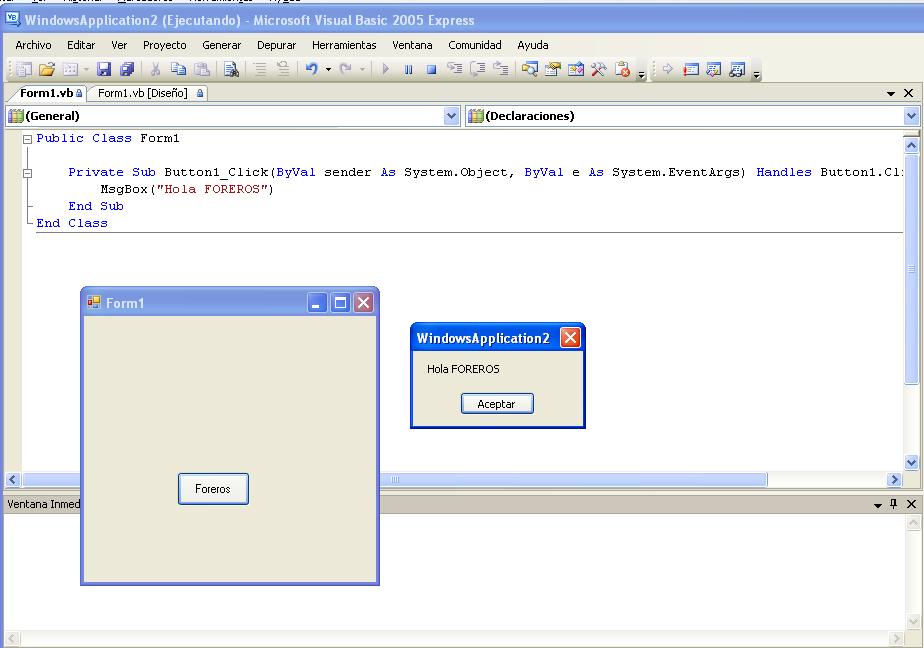Image resolution: width=924 pixels, height=648 pixels.
Task: Click the Immediate window icon in the debug toolbar
Action: (691, 70)
